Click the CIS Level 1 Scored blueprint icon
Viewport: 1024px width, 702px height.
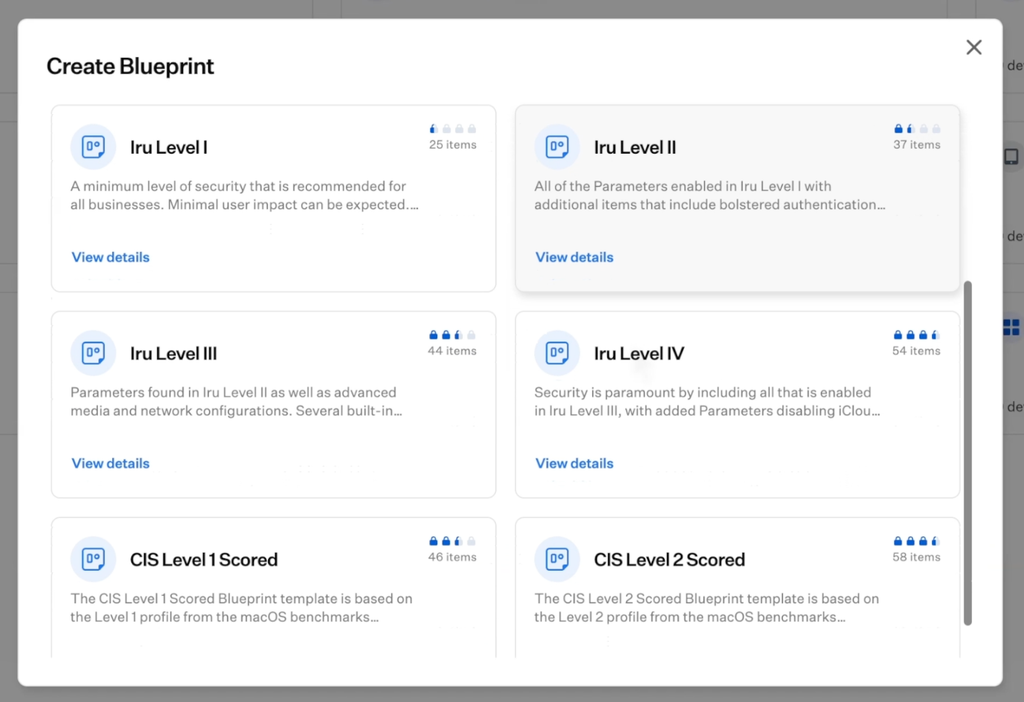pos(93,560)
